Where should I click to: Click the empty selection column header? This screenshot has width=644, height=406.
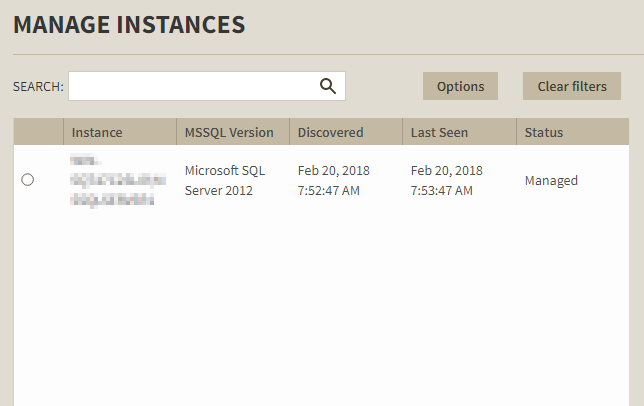pos(38,132)
